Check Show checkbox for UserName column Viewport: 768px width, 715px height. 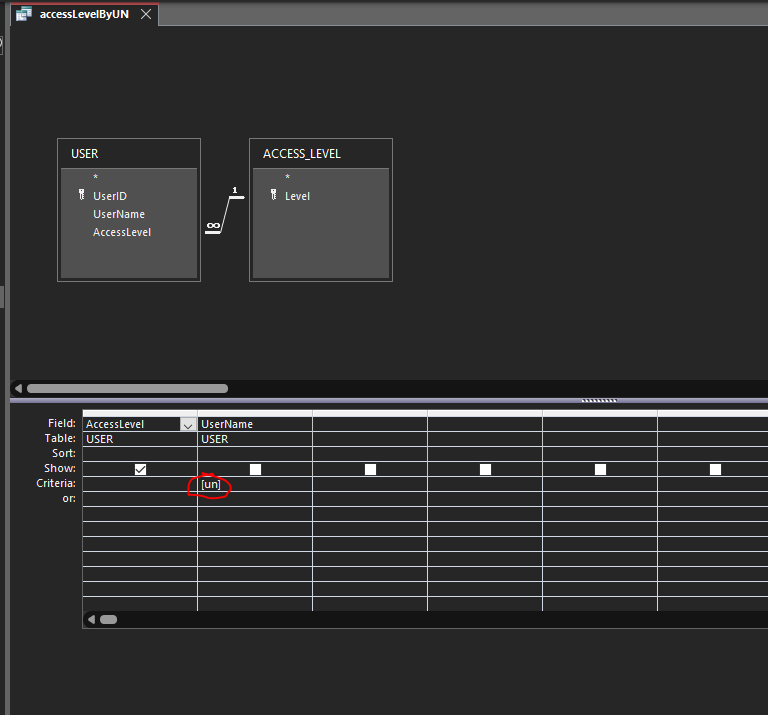[x=255, y=469]
